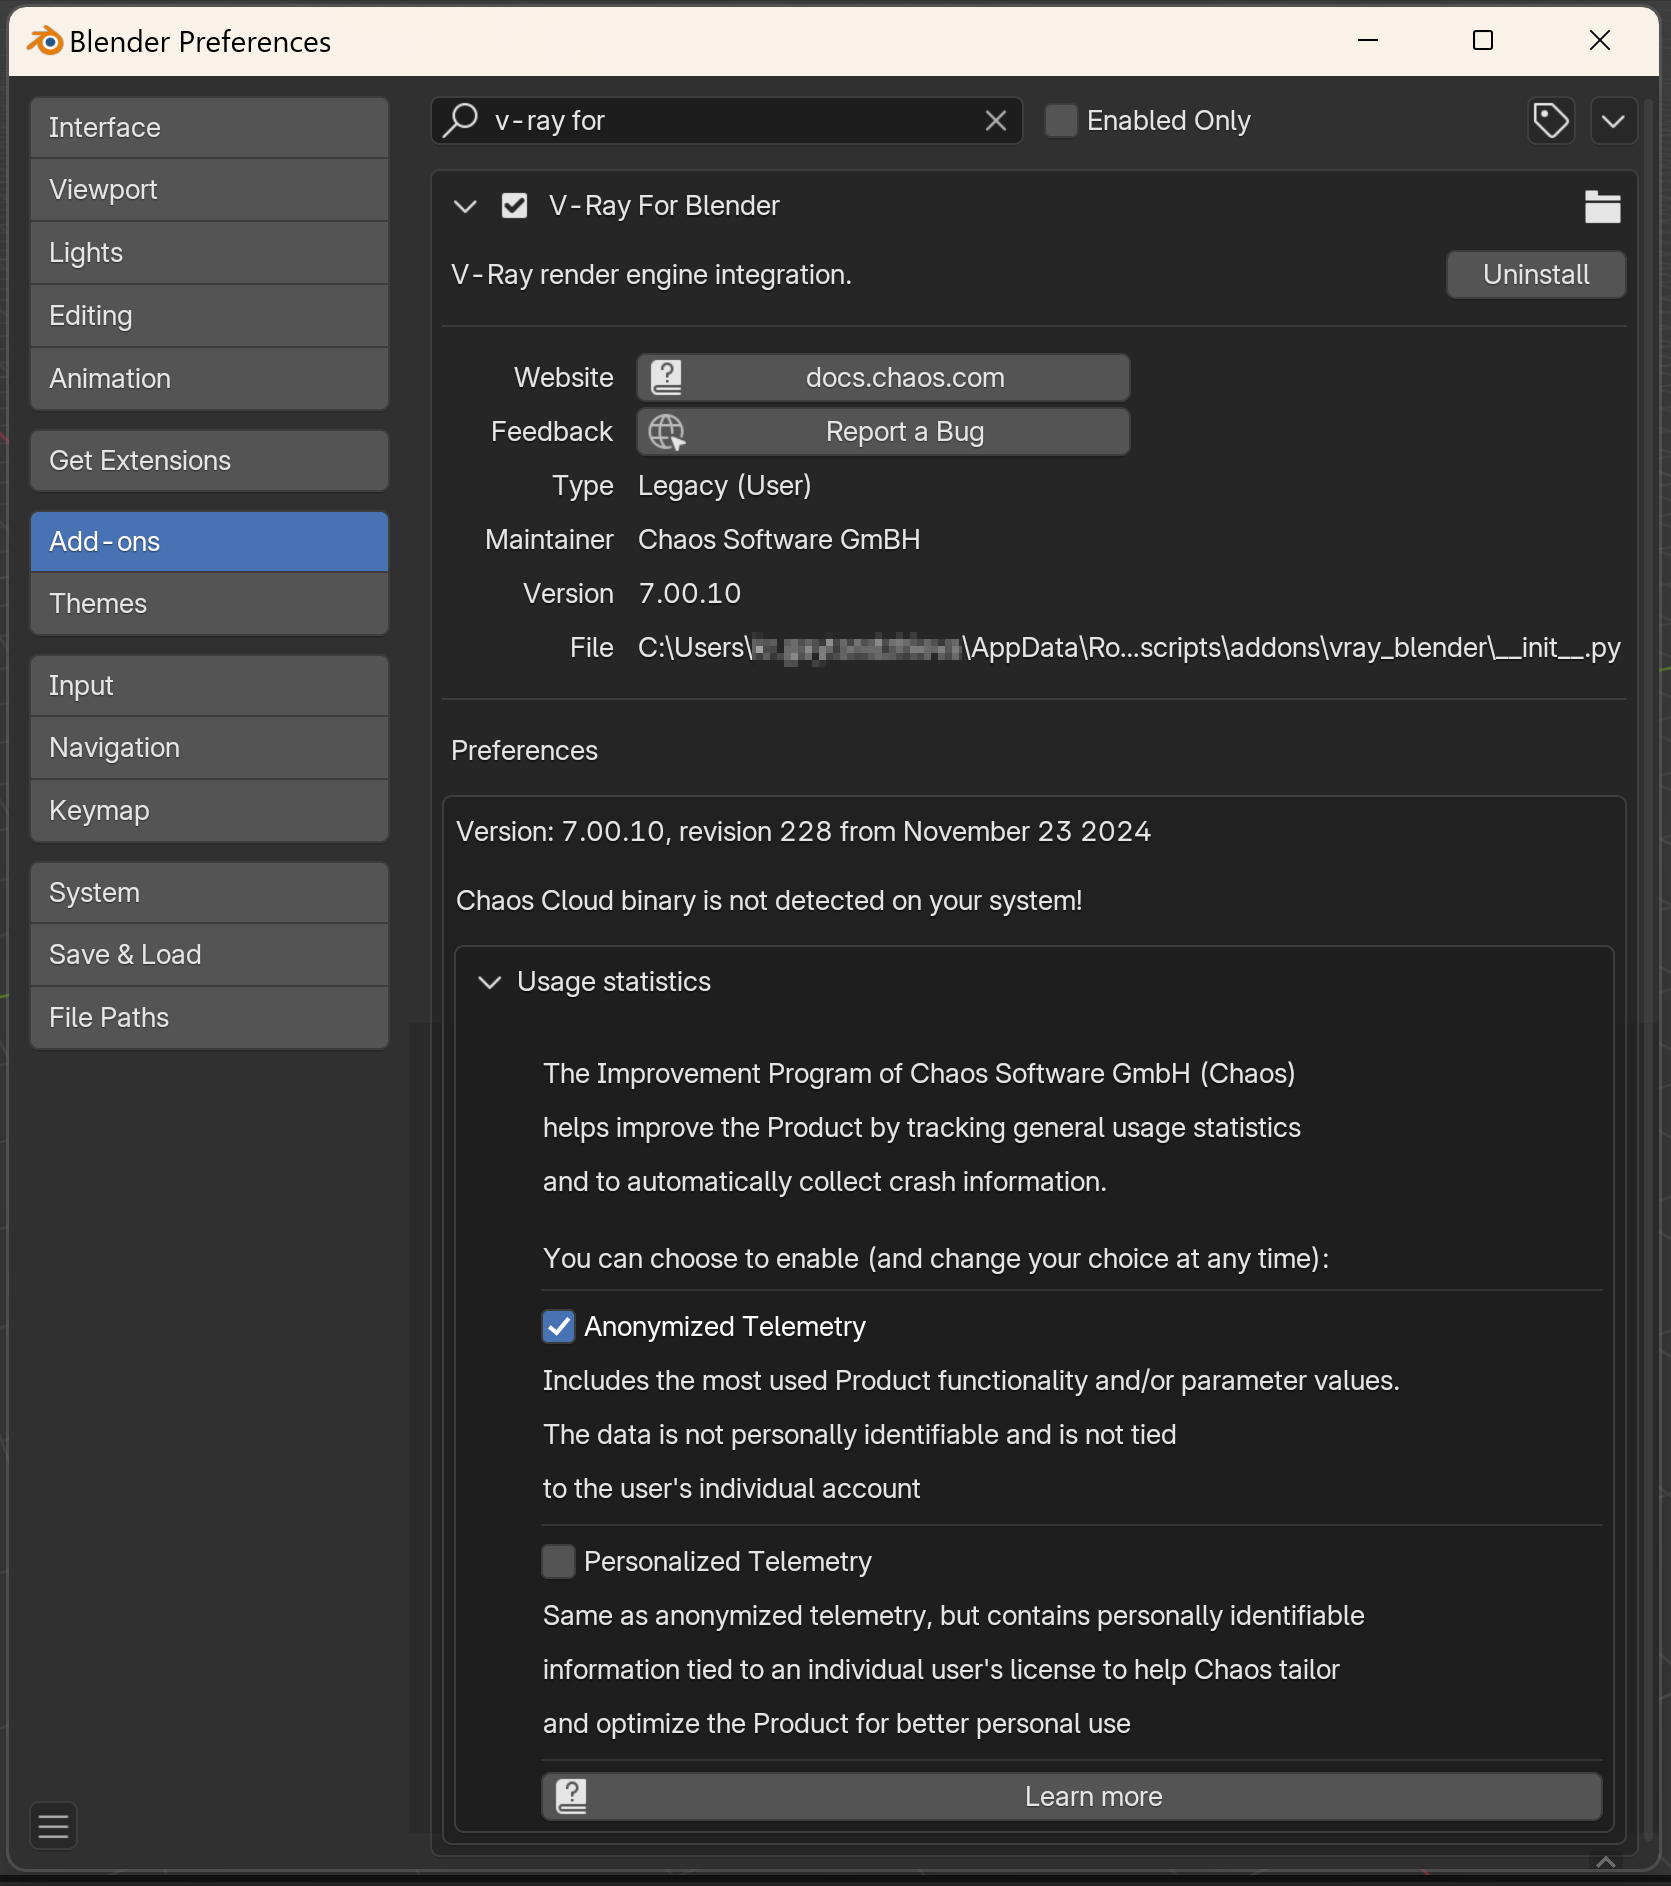
Task: Click Chaos Software GmBH maintainer text
Action: pos(779,540)
